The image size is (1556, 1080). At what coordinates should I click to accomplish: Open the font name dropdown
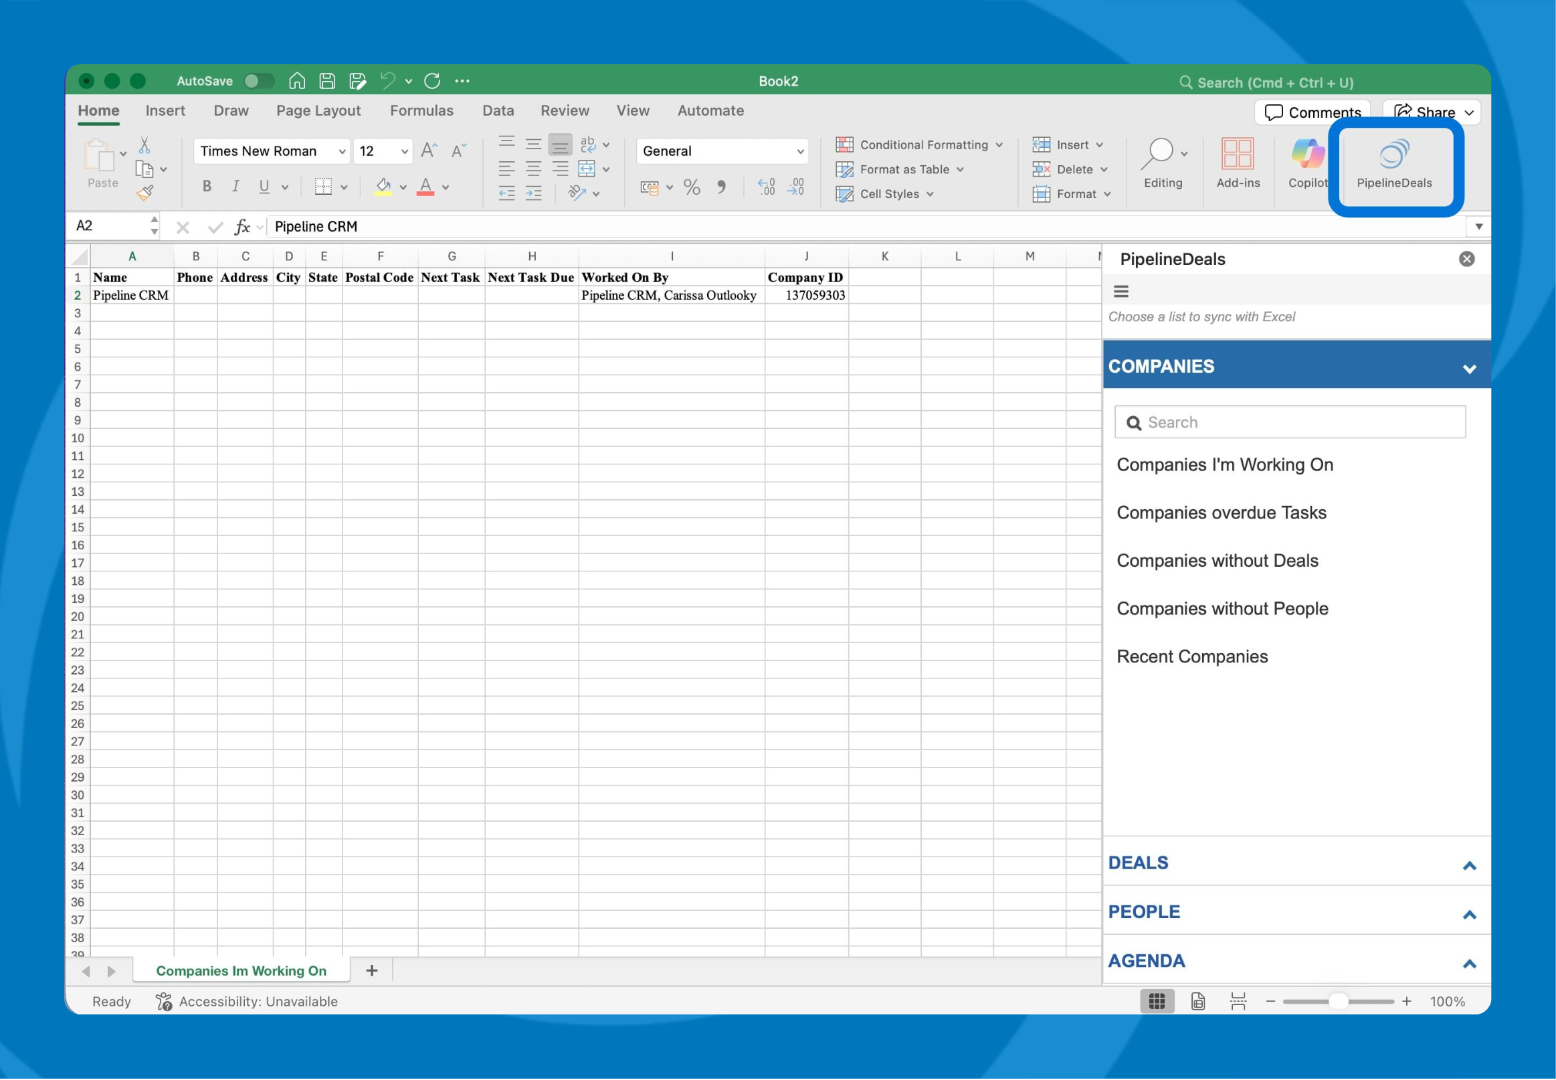pos(342,152)
